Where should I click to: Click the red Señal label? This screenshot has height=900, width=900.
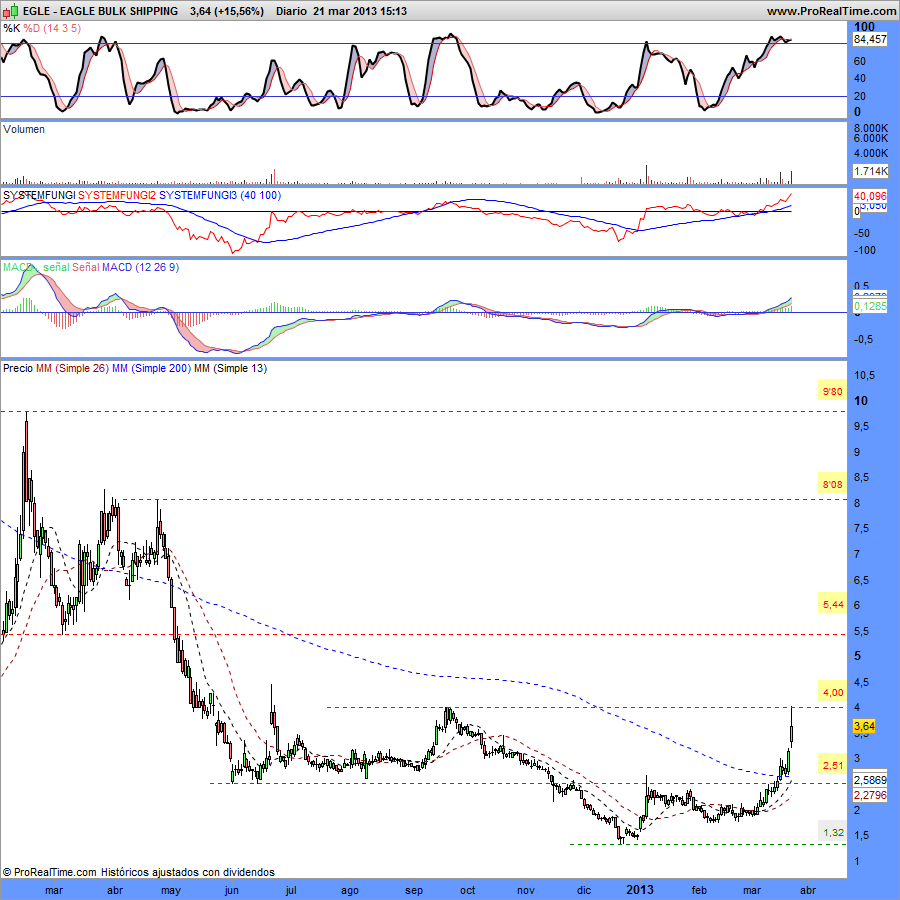pos(85,267)
